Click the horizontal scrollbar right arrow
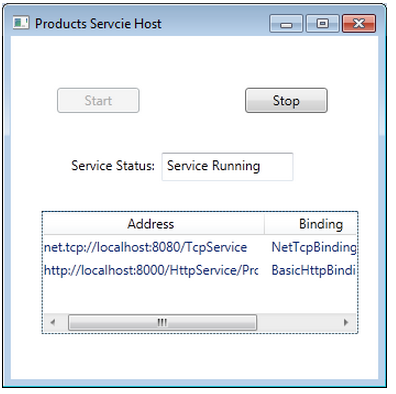396x394 pixels. click(346, 322)
